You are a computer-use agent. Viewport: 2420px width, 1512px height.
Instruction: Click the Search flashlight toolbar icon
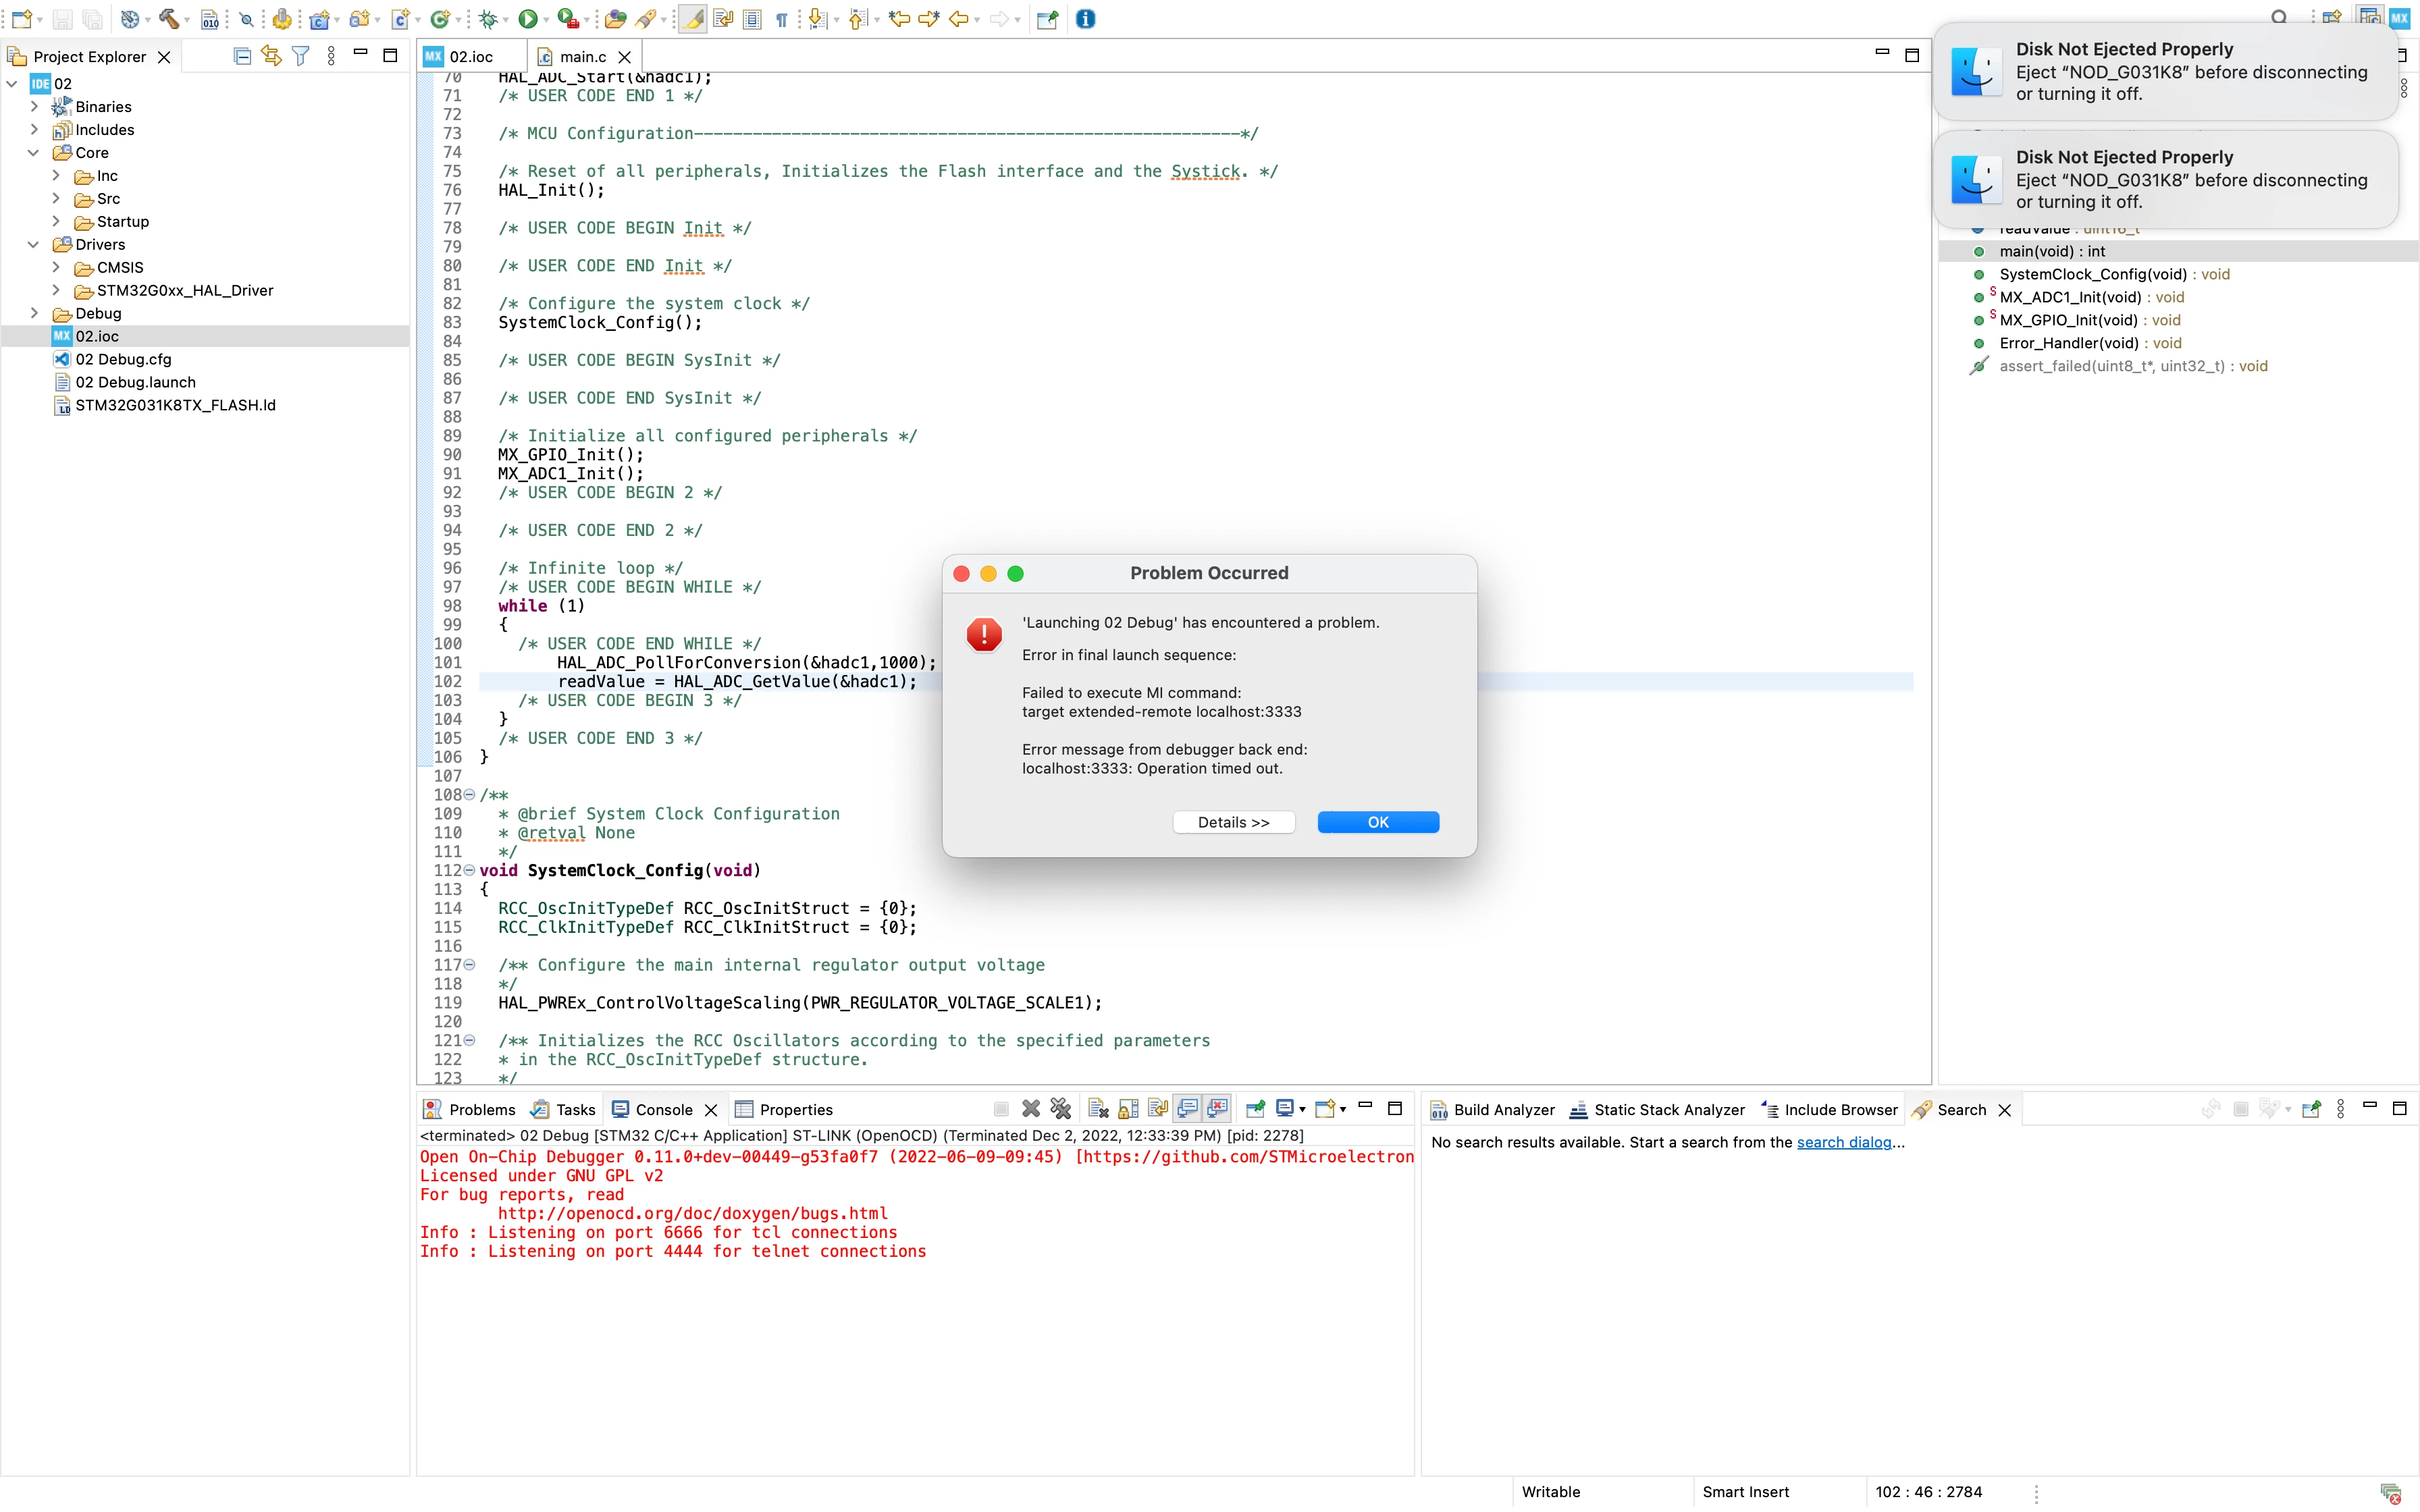(646, 18)
